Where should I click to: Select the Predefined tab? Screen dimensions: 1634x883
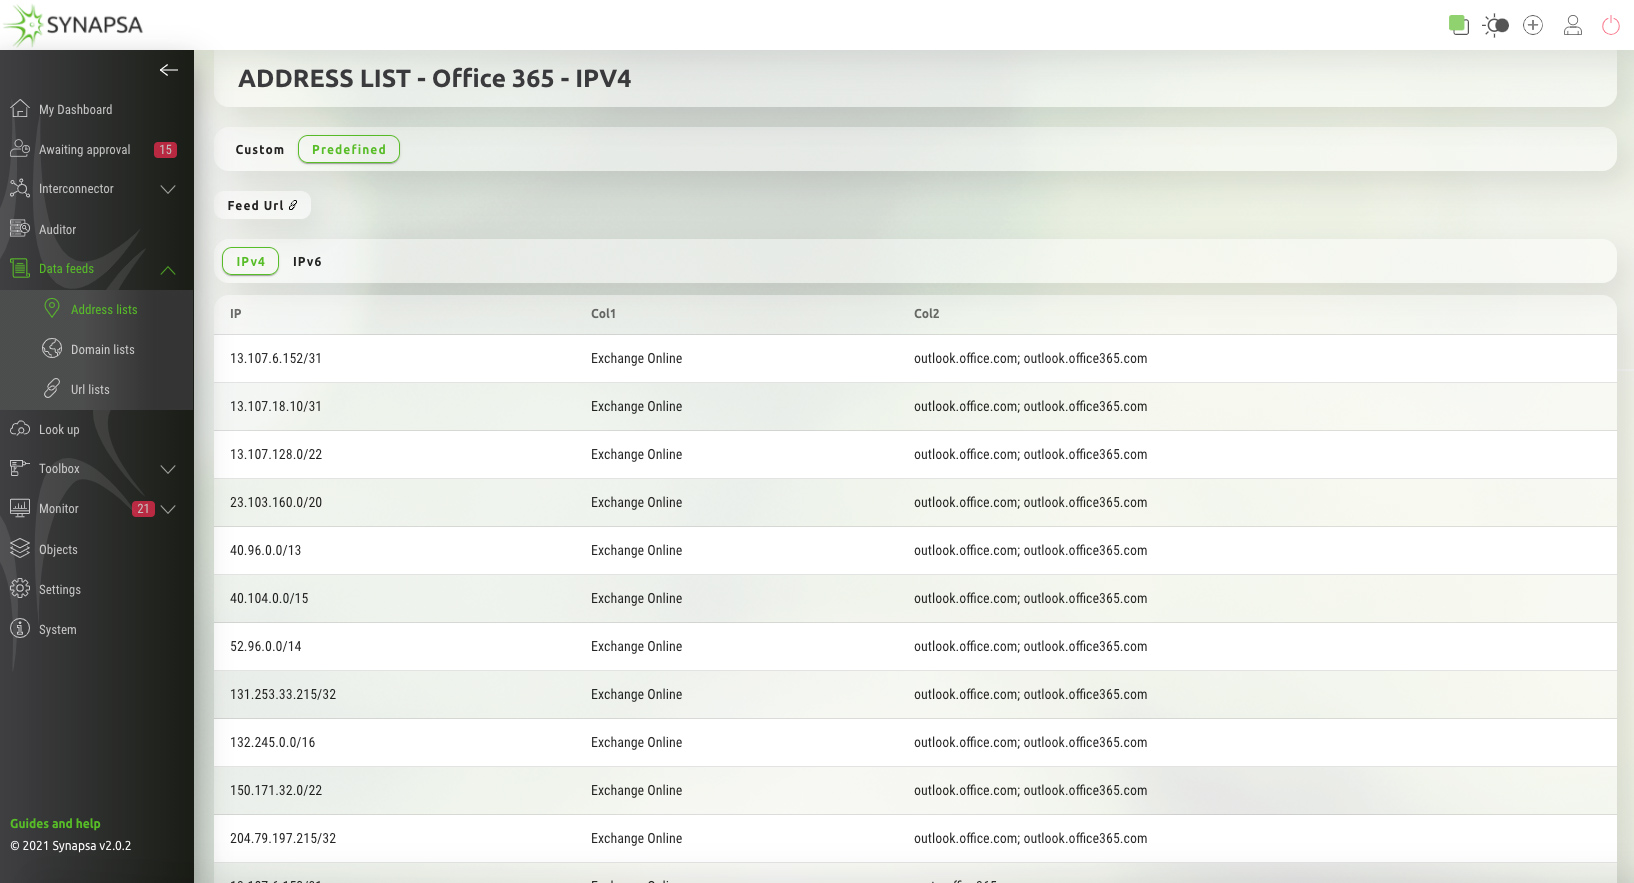(x=349, y=149)
